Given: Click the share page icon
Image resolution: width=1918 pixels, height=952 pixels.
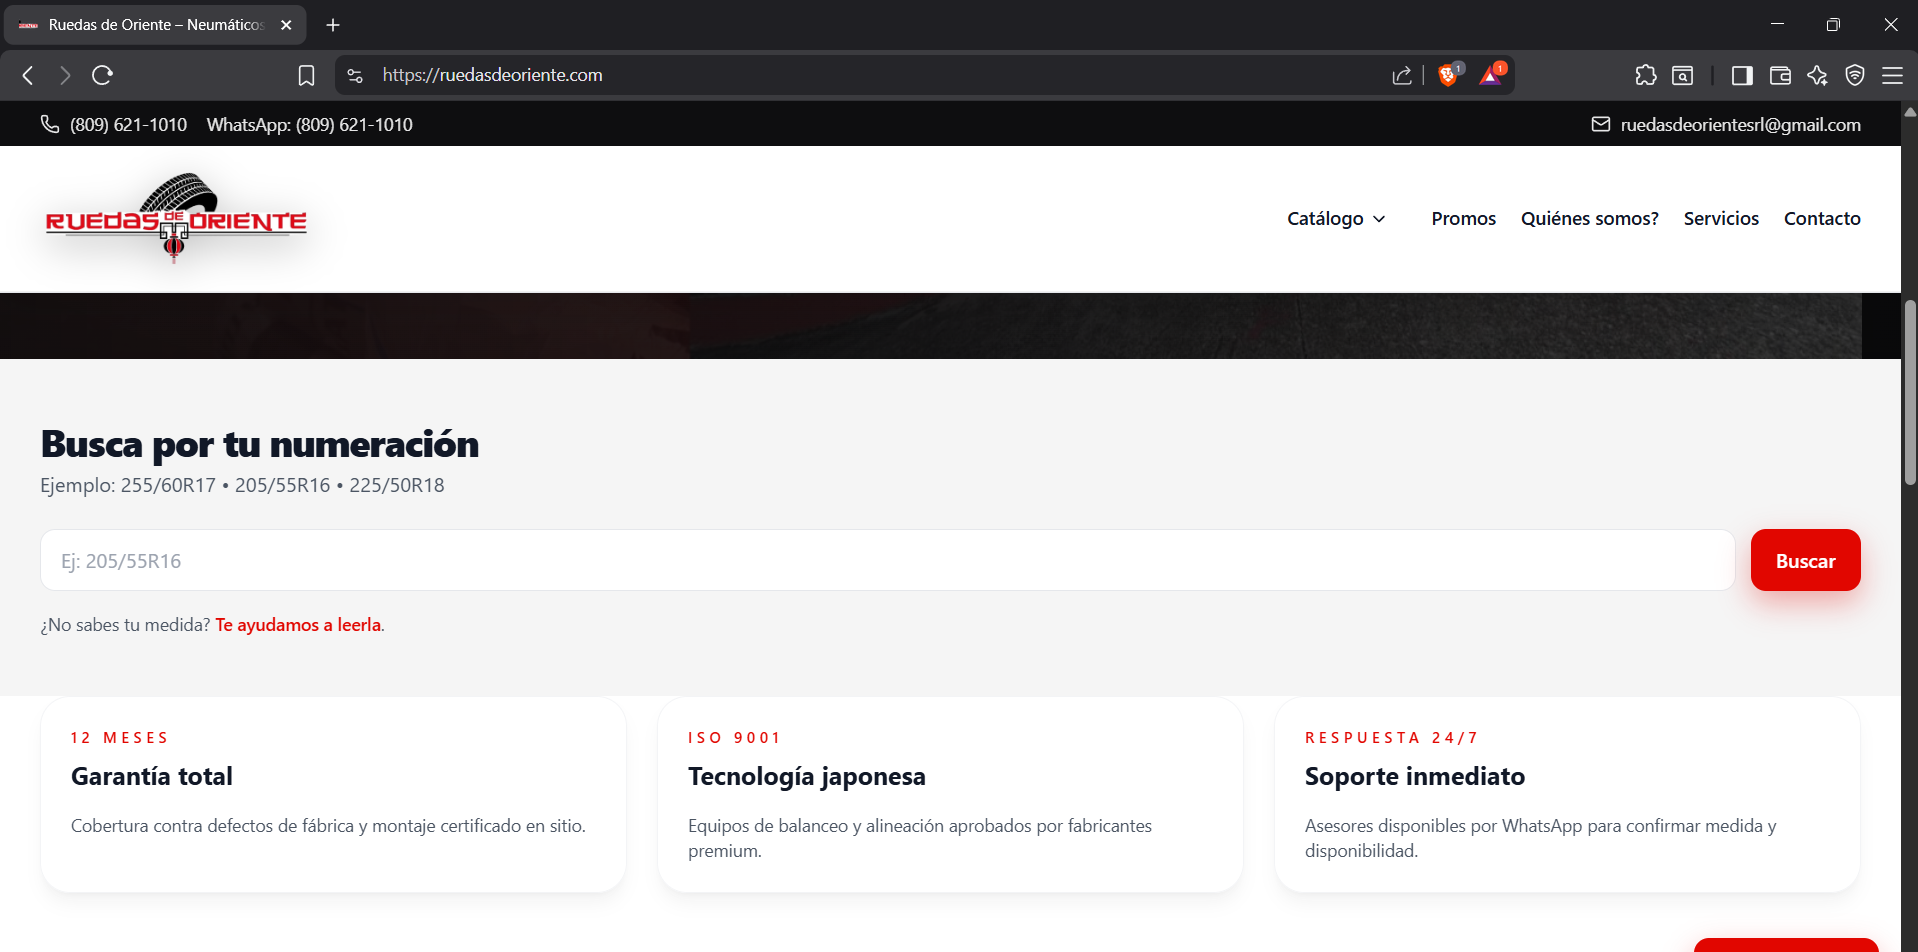Looking at the screenshot, I should pos(1402,75).
